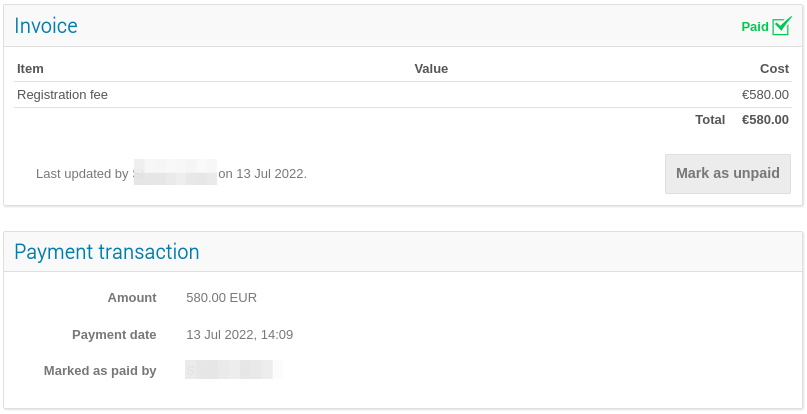Click the payment date 13 Jul 2022, 14:09
This screenshot has height=414, width=807.
click(x=239, y=335)
